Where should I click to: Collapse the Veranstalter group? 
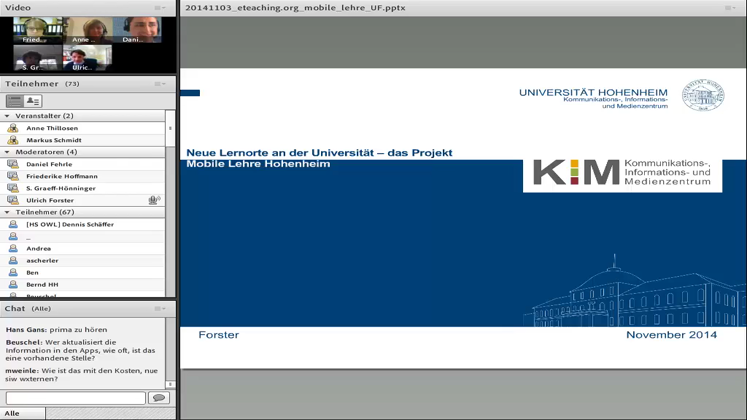[8, 116]
